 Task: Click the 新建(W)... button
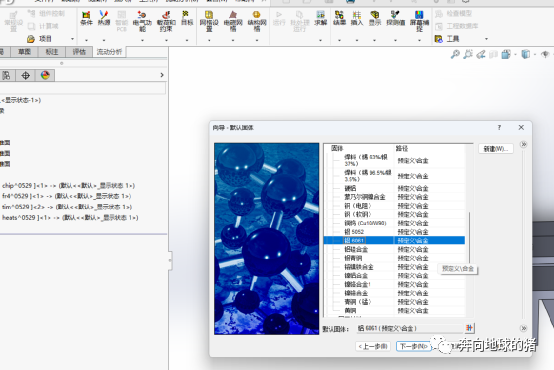[x=496, y=149]
